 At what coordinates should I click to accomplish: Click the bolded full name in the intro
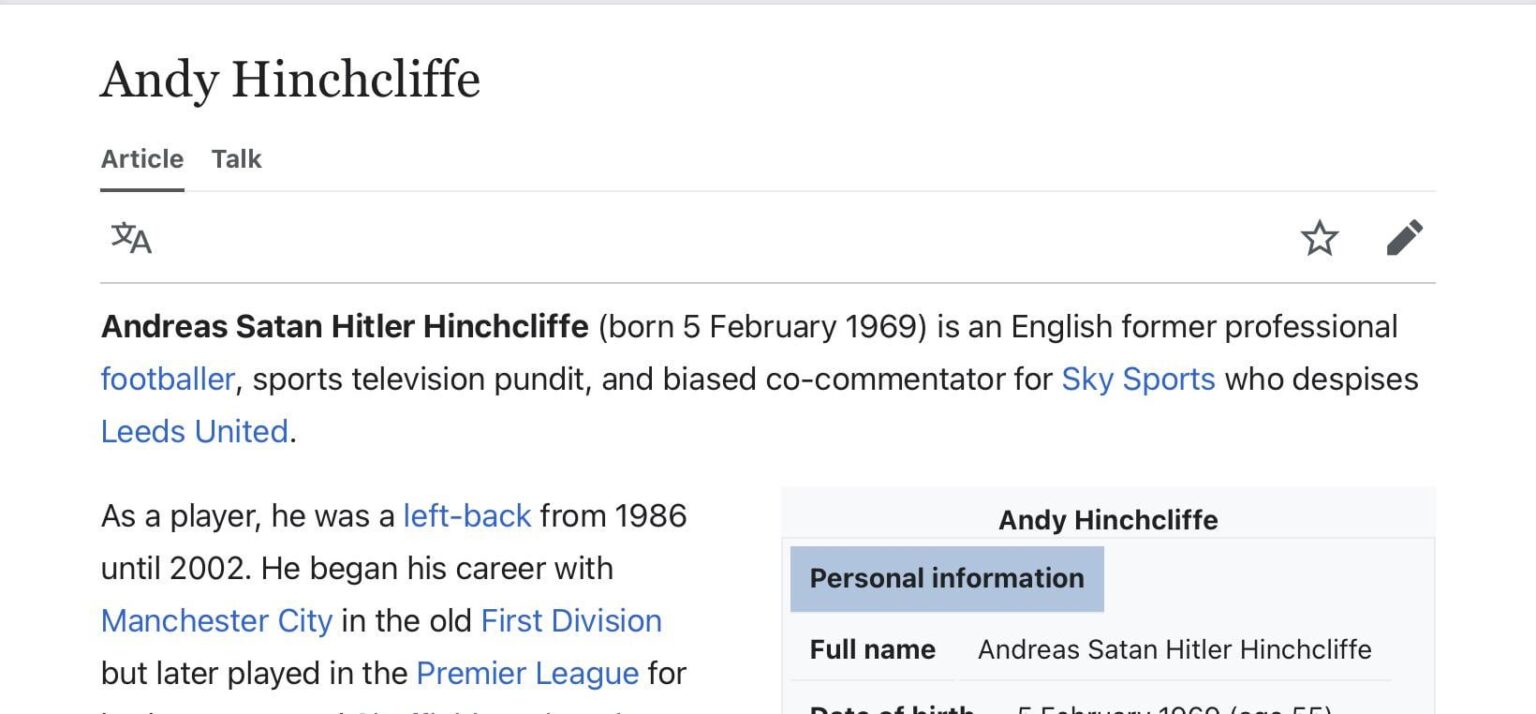click(x=343, y=326)
